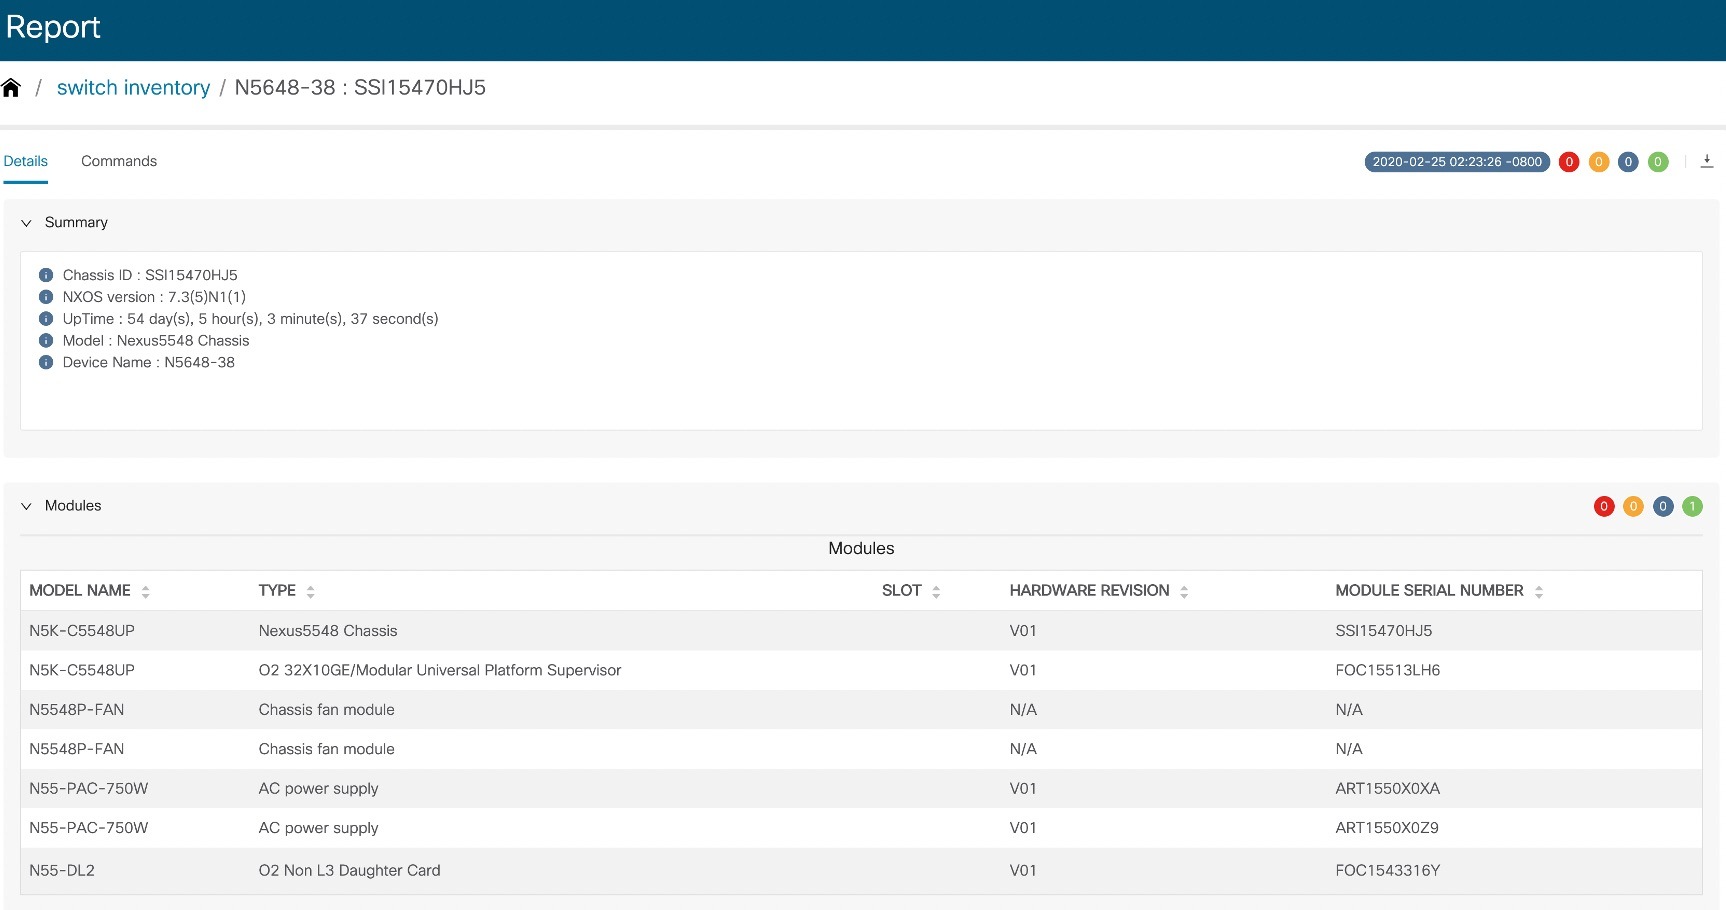
Task: Click the info icon beside UpTime
Action: 45,318
